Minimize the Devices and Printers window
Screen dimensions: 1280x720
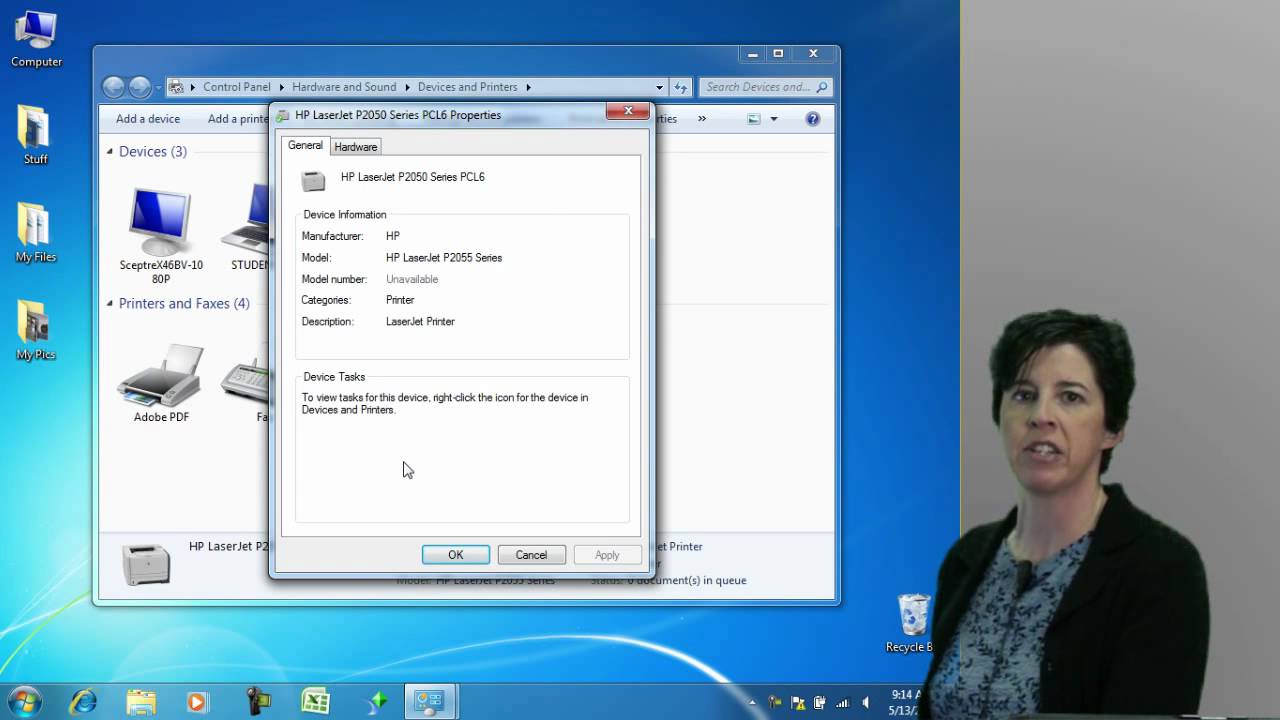click(x=753, y=54)
